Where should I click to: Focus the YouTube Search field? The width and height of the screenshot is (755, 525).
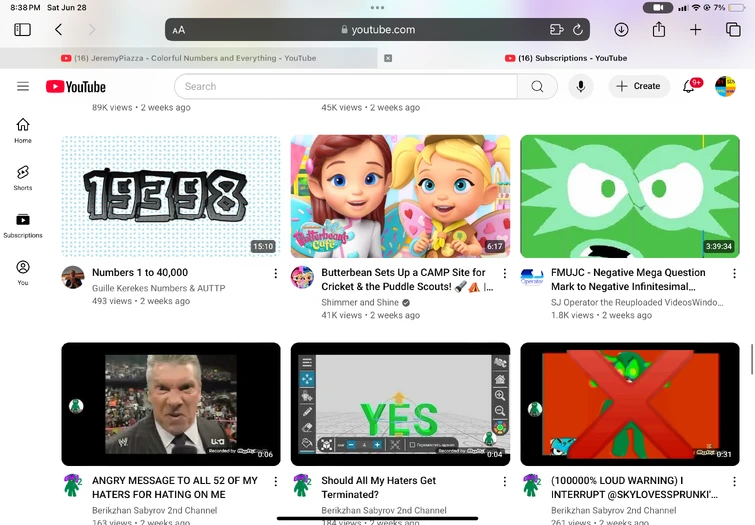click(346, 87)
